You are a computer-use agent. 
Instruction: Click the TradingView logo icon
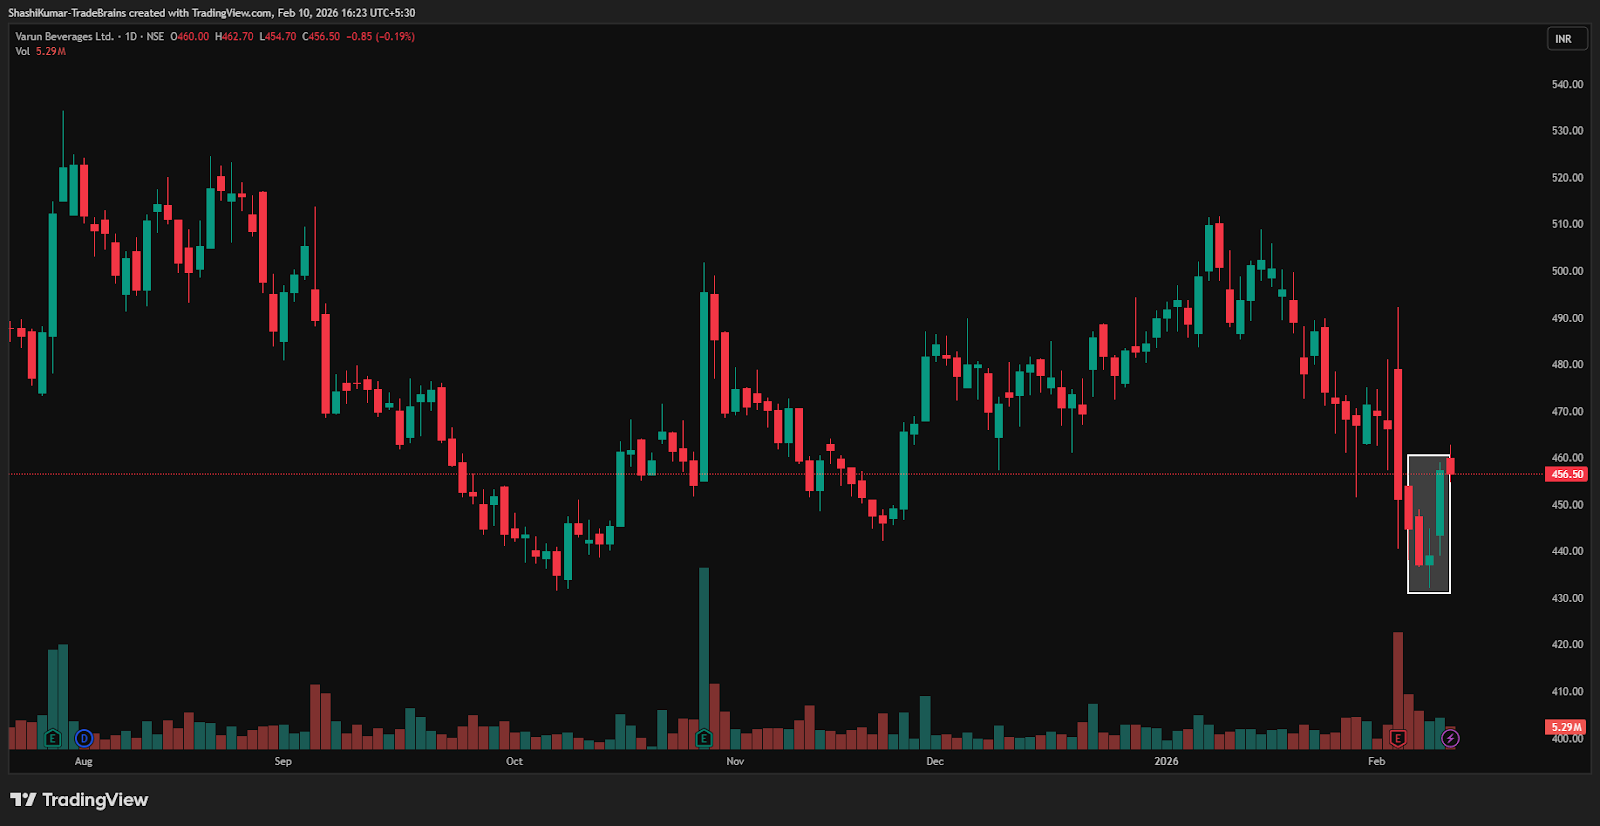click(x=23, y=799)
